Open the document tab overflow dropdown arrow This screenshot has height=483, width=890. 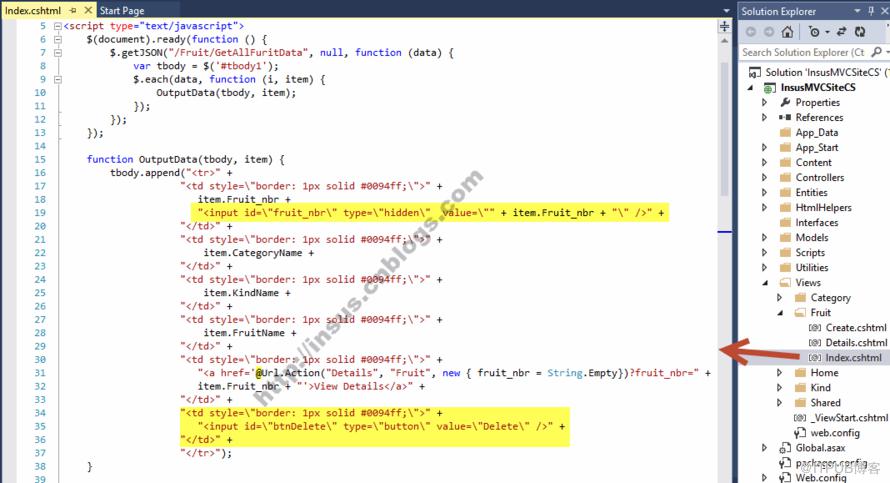[727, 11]
